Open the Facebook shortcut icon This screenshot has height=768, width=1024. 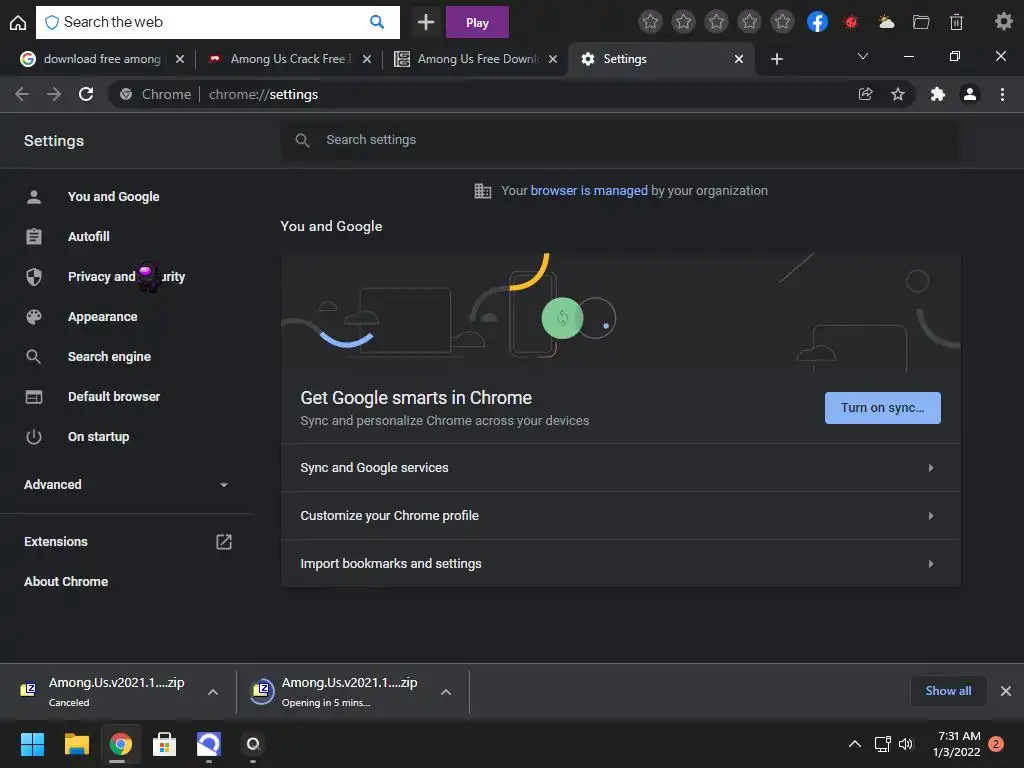[x=817, y=22]
